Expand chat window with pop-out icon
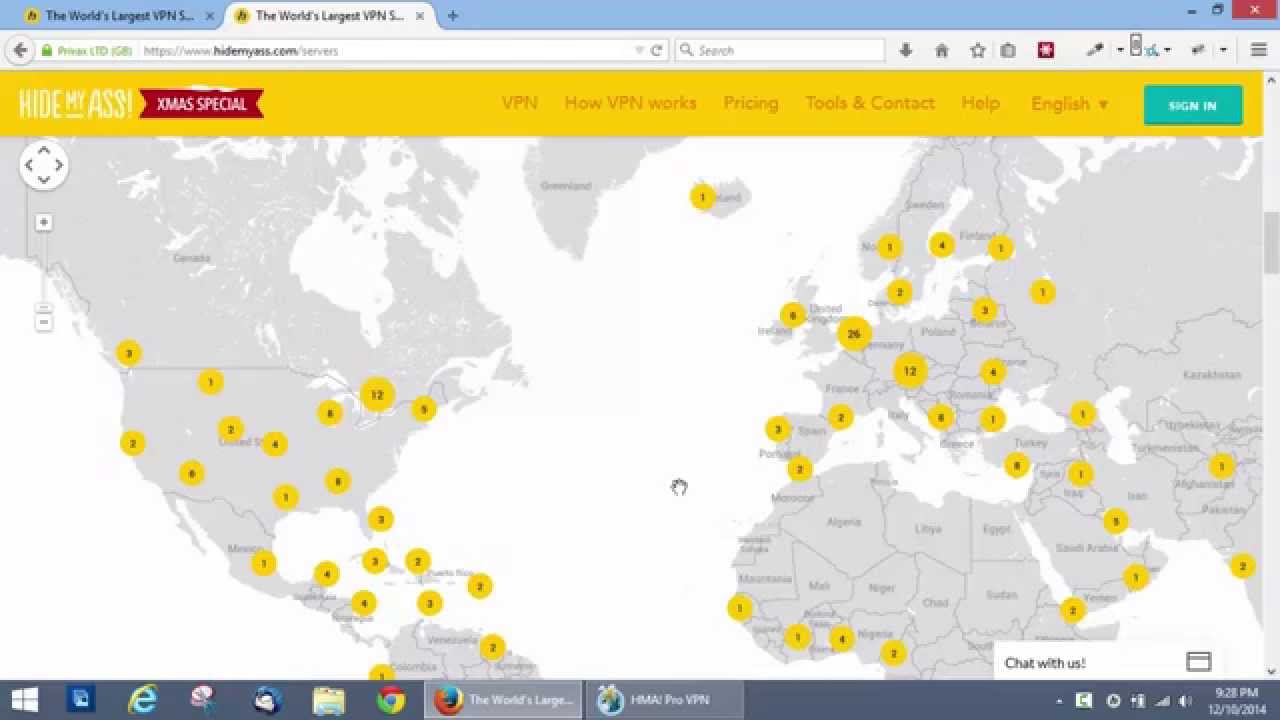1280x720 pixels. click(1198, 662)
